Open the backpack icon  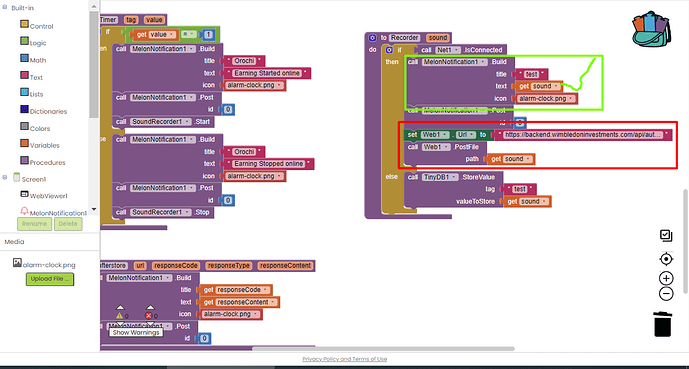point(652,29)
